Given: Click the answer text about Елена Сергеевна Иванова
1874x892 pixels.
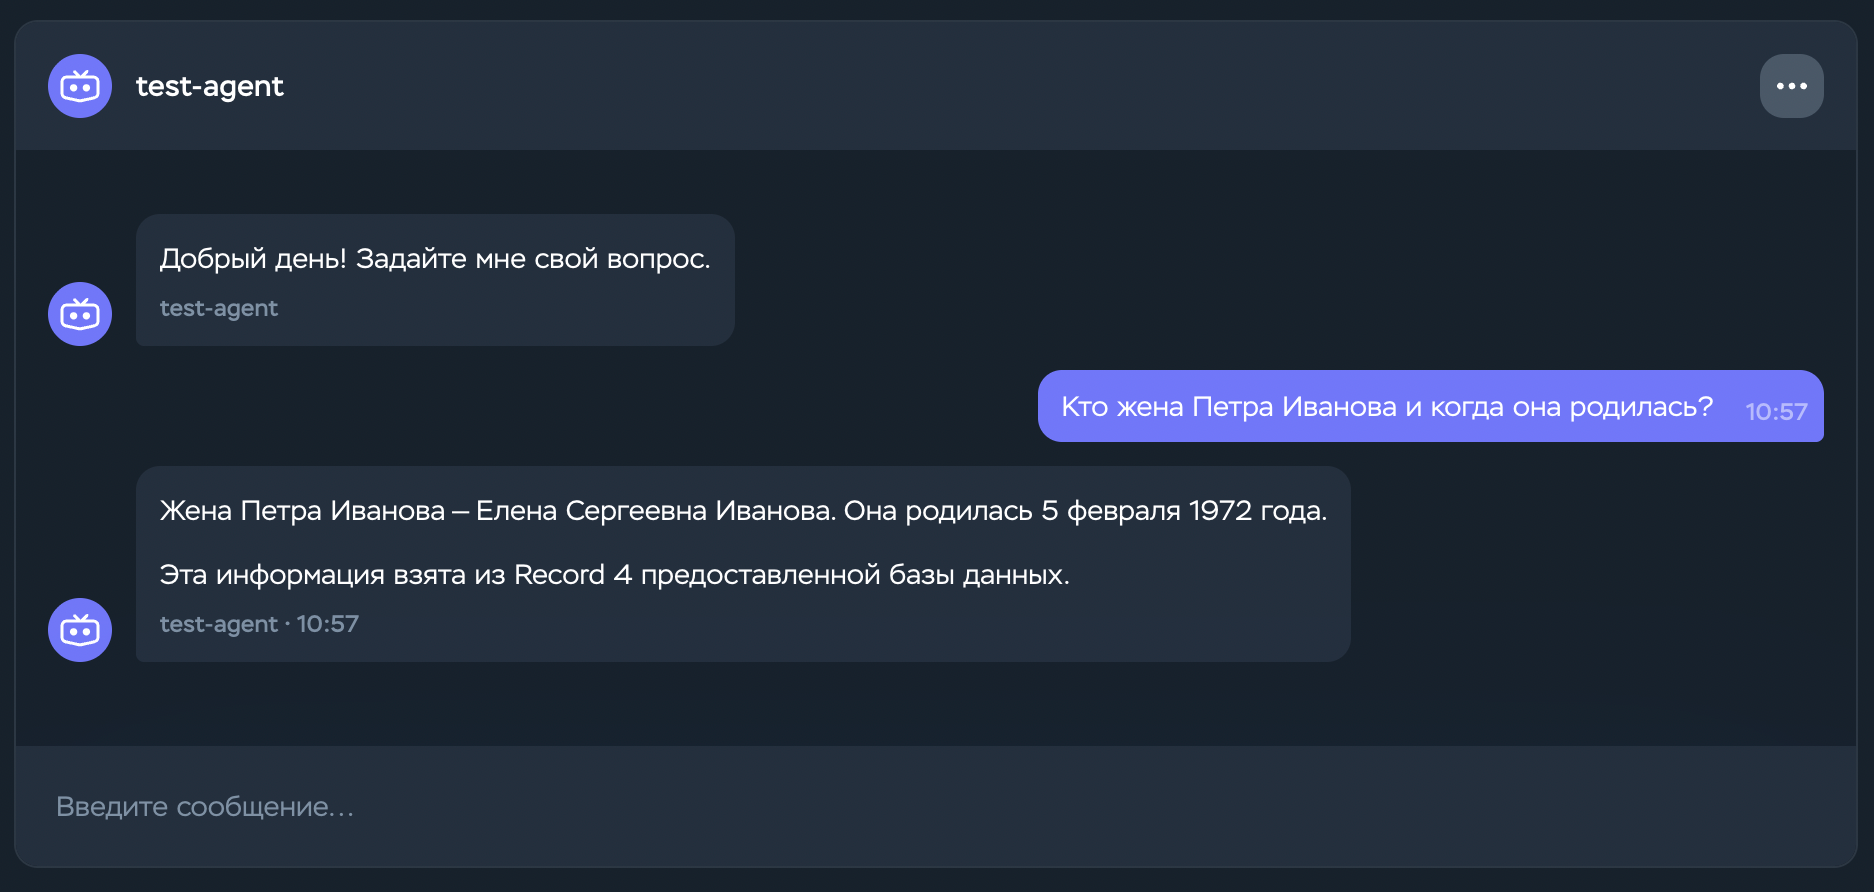Looking at the screenshot, I should coord(743,511).
